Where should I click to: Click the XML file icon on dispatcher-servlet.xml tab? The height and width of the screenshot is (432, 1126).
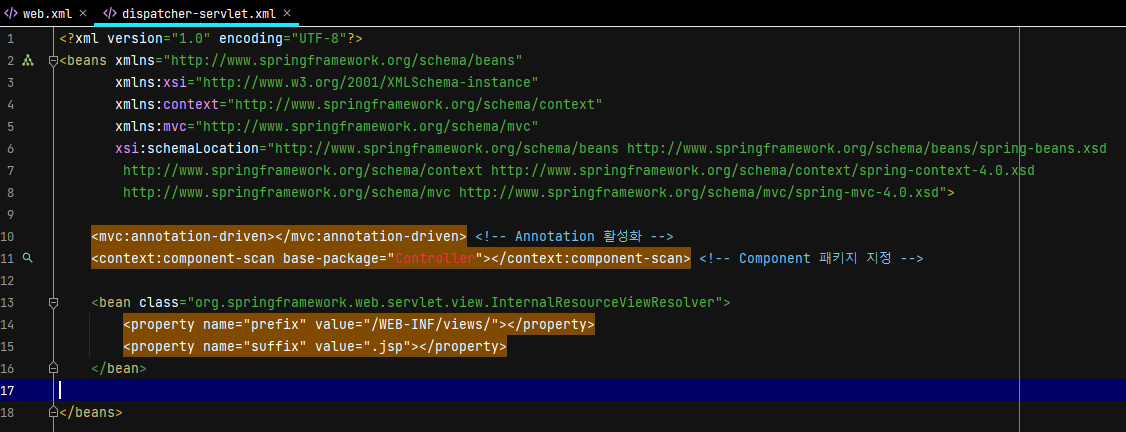[110, 13]
